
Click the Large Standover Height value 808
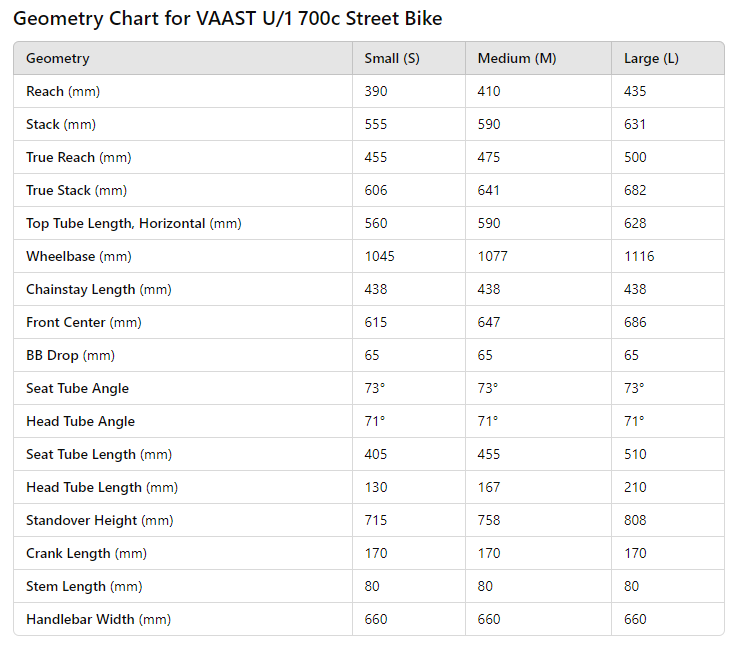click(x=635, y=520)
